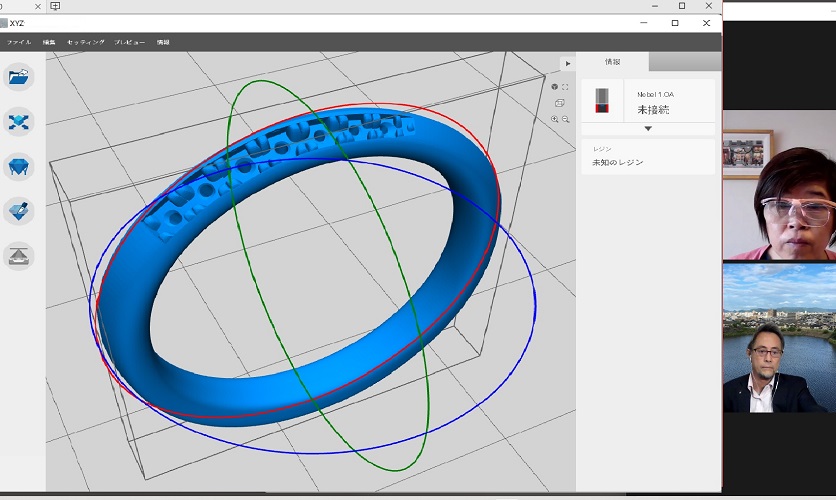Image resolution: width=836 pixels, height=500 pixels.
Task: Select the gem edit pen tool icon
Action: 19,210
